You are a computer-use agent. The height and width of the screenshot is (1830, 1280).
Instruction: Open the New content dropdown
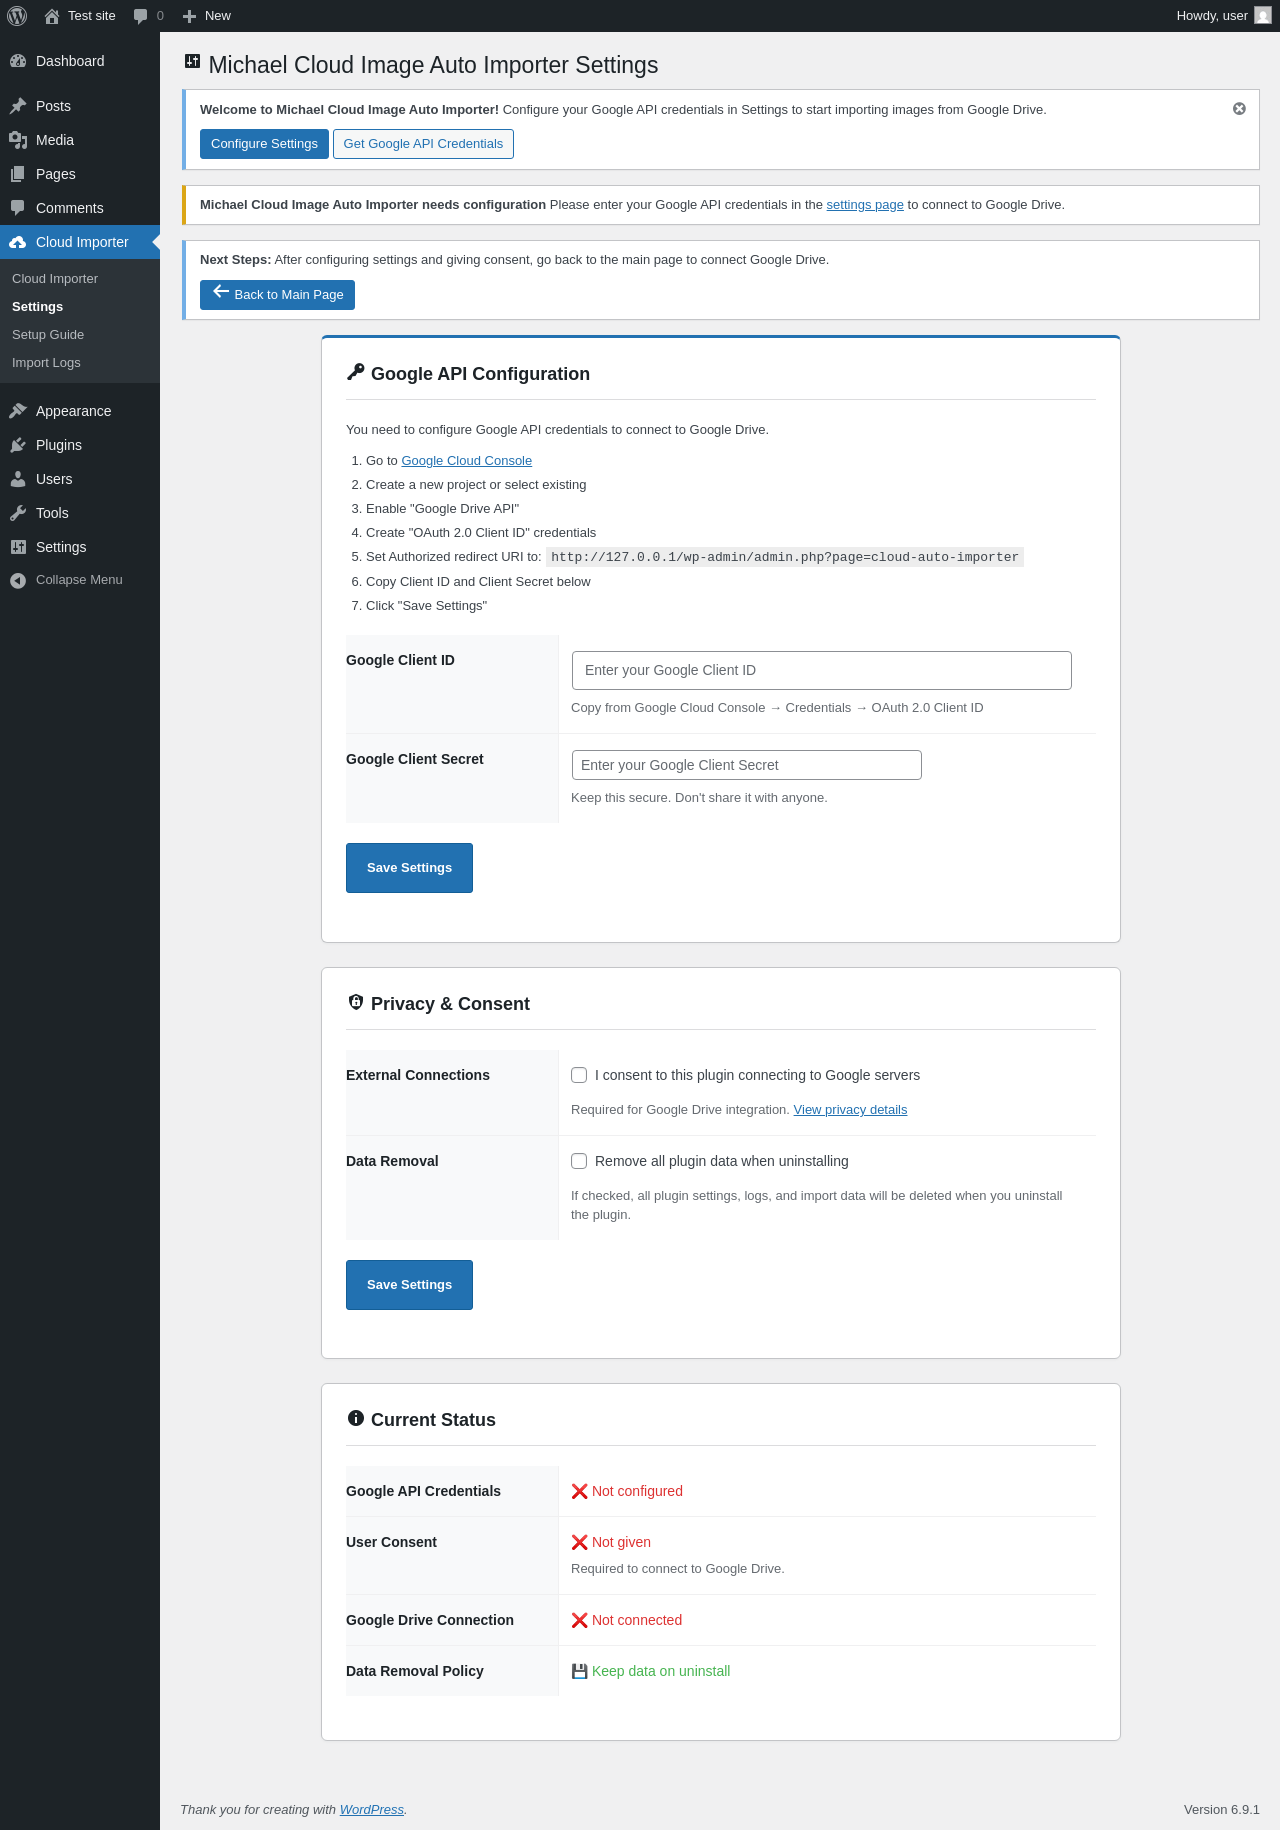click(x=207, y=16)
